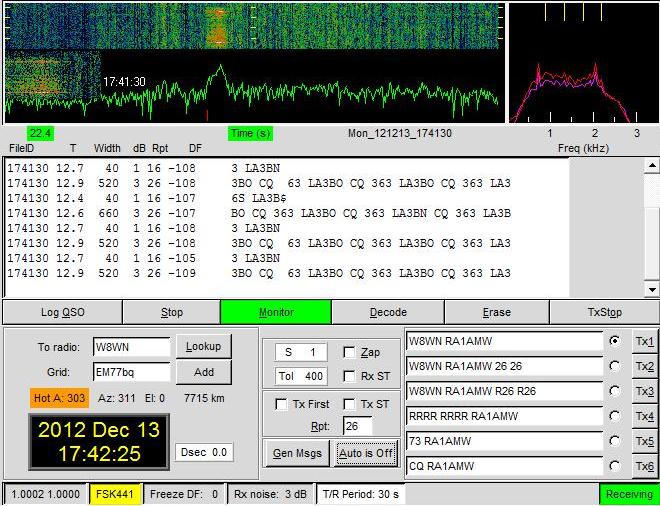Click the file name Mon_121213_174130
This screenshot has width=660, height=506.
pyautogui.click(x=399, y=133)
